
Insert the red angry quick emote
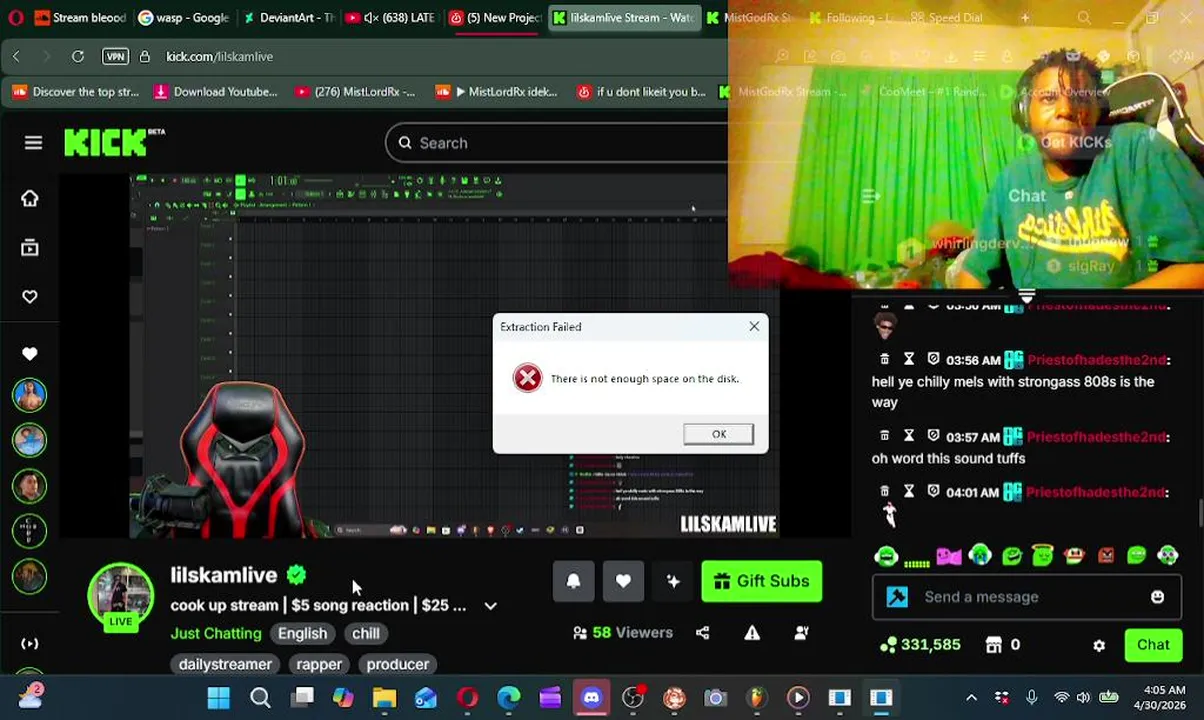coord(1106,555)
